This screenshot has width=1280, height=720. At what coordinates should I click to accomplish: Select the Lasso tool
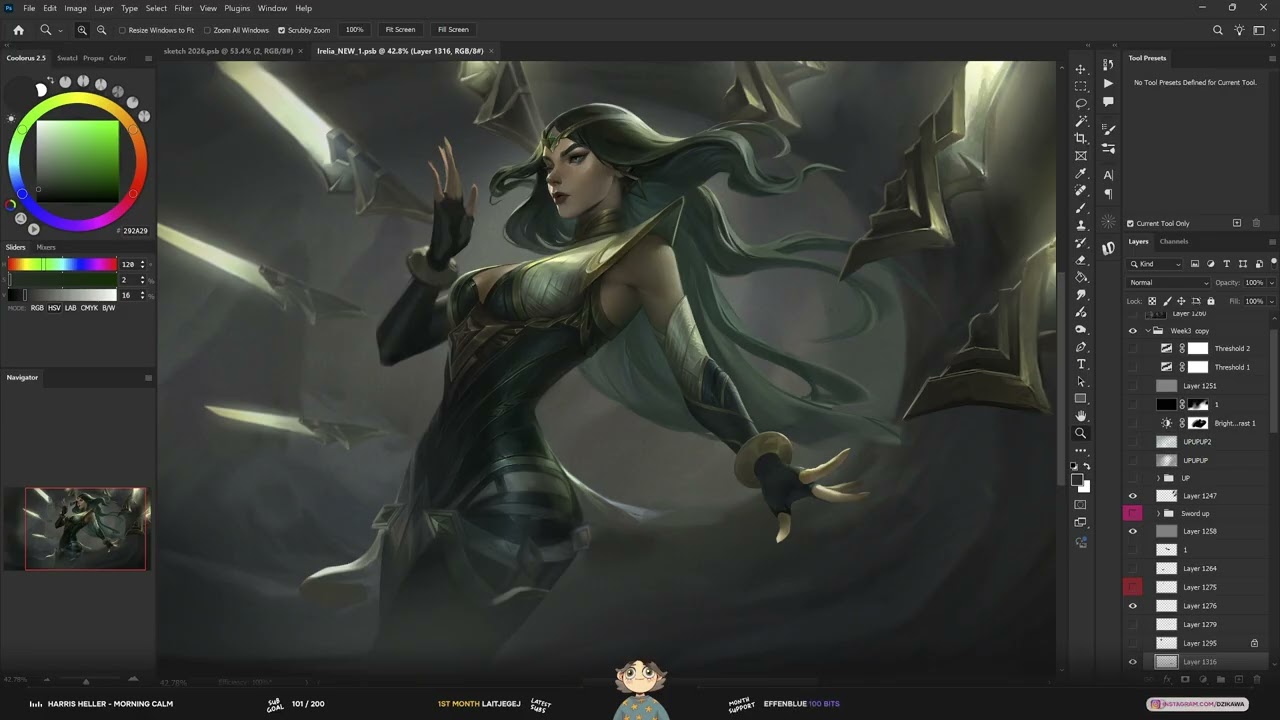1081,103
